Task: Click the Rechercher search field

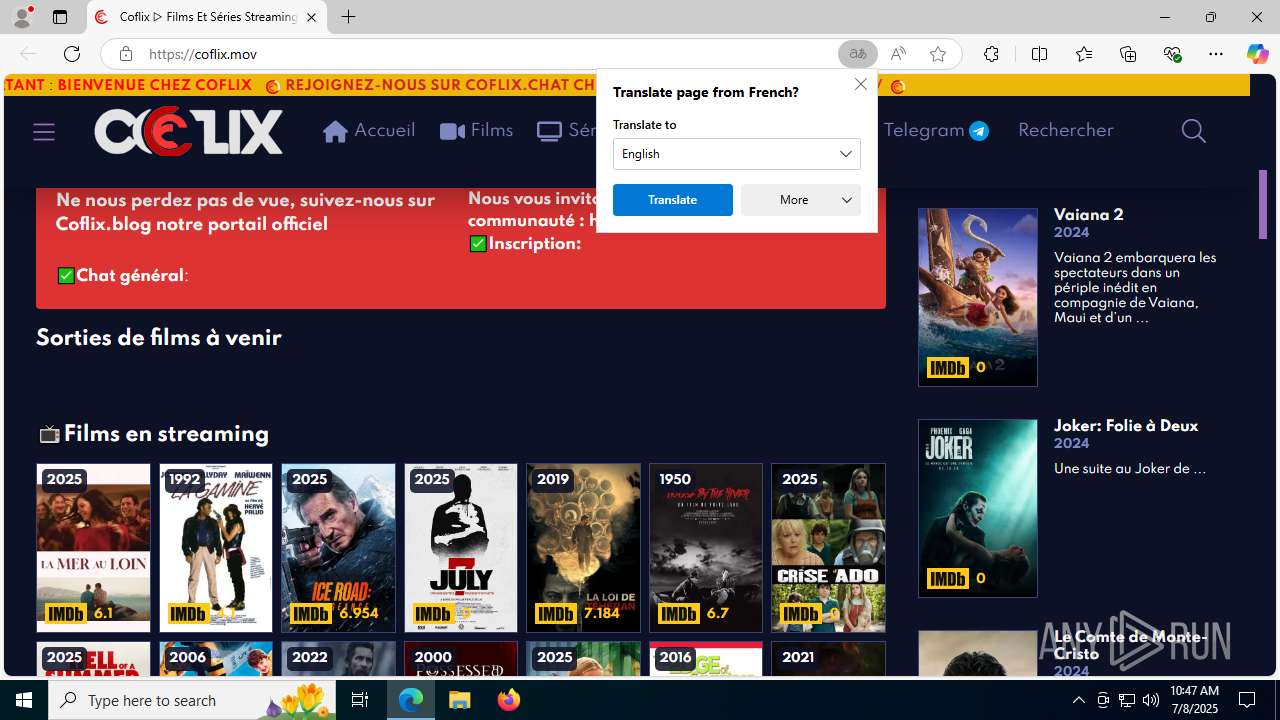Action: (x=1065, y=130)
